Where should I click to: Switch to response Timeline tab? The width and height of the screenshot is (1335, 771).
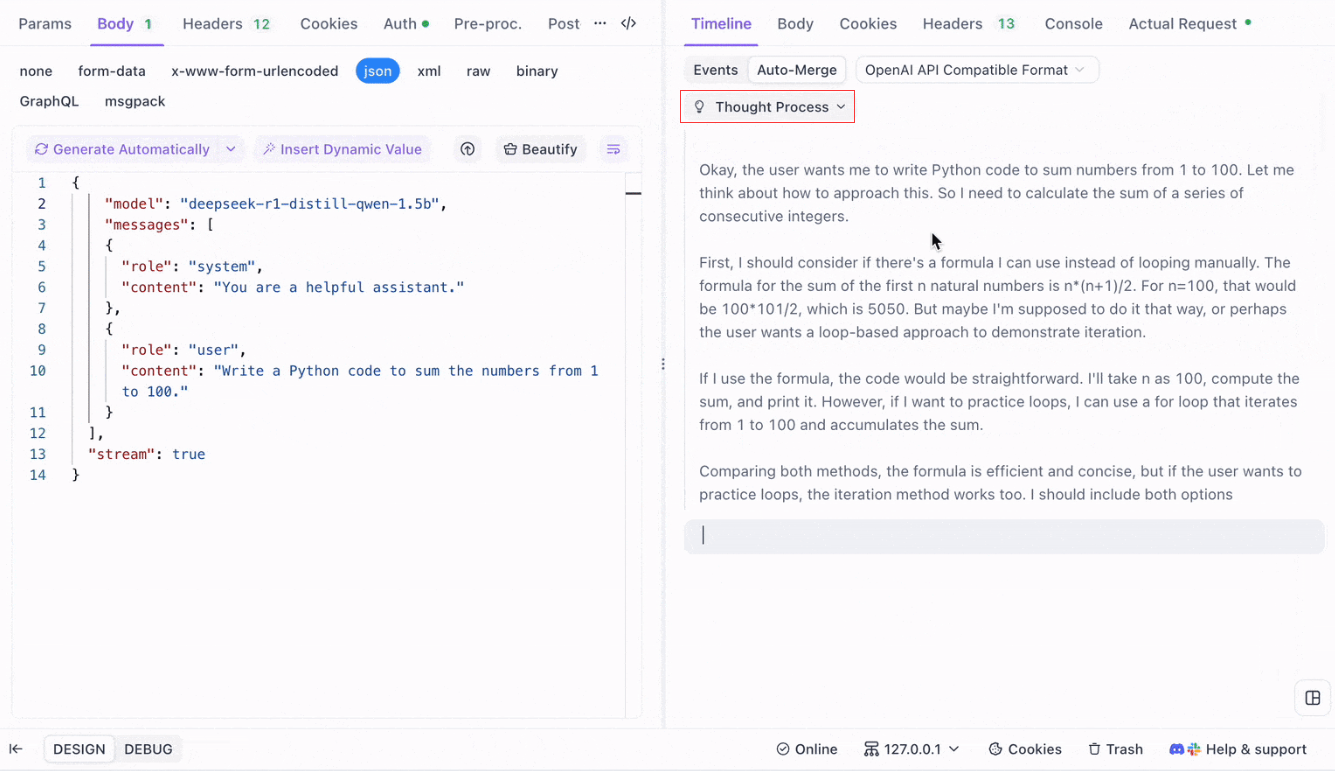click(x=721, y=23)
